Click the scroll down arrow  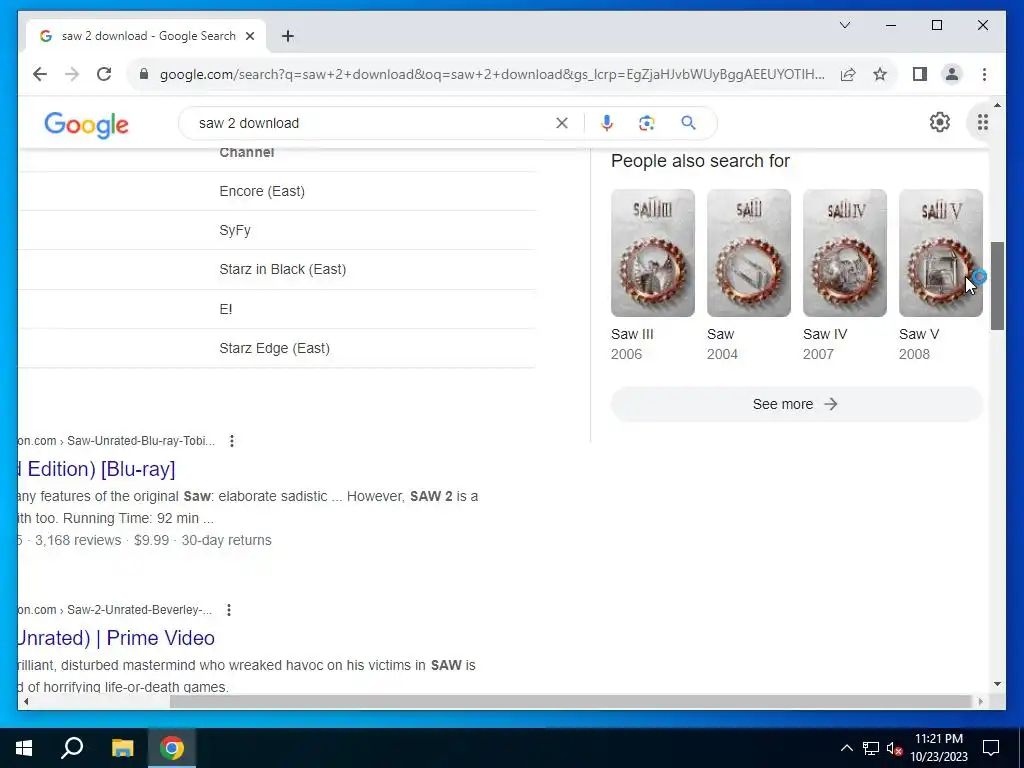pos(997,684)
